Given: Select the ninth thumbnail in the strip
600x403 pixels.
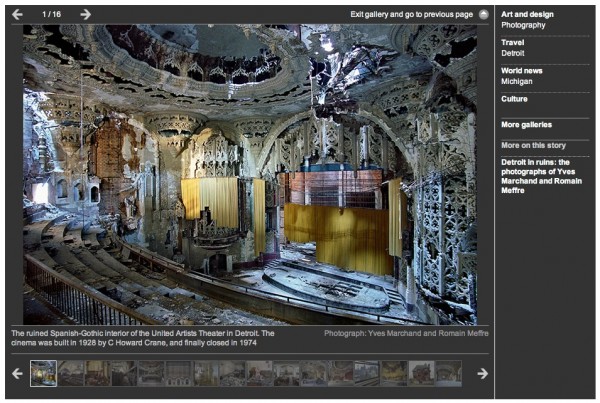Looking at the screenshot, I should pos(259,373).
